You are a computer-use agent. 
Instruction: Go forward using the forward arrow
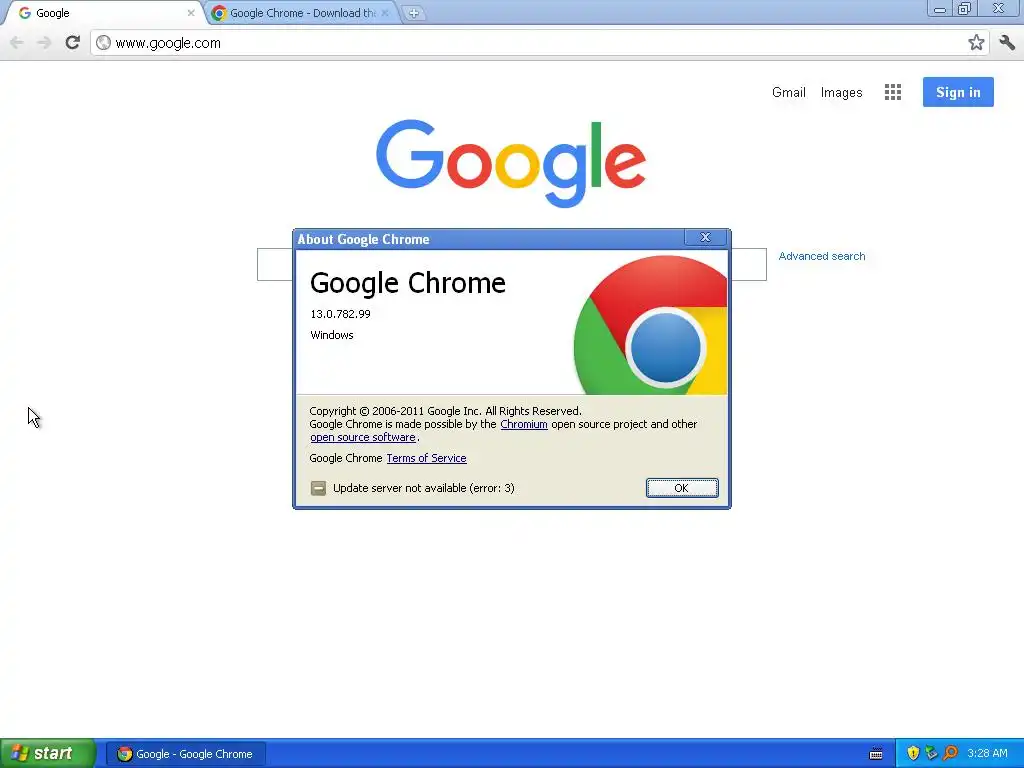coord(44,43)
